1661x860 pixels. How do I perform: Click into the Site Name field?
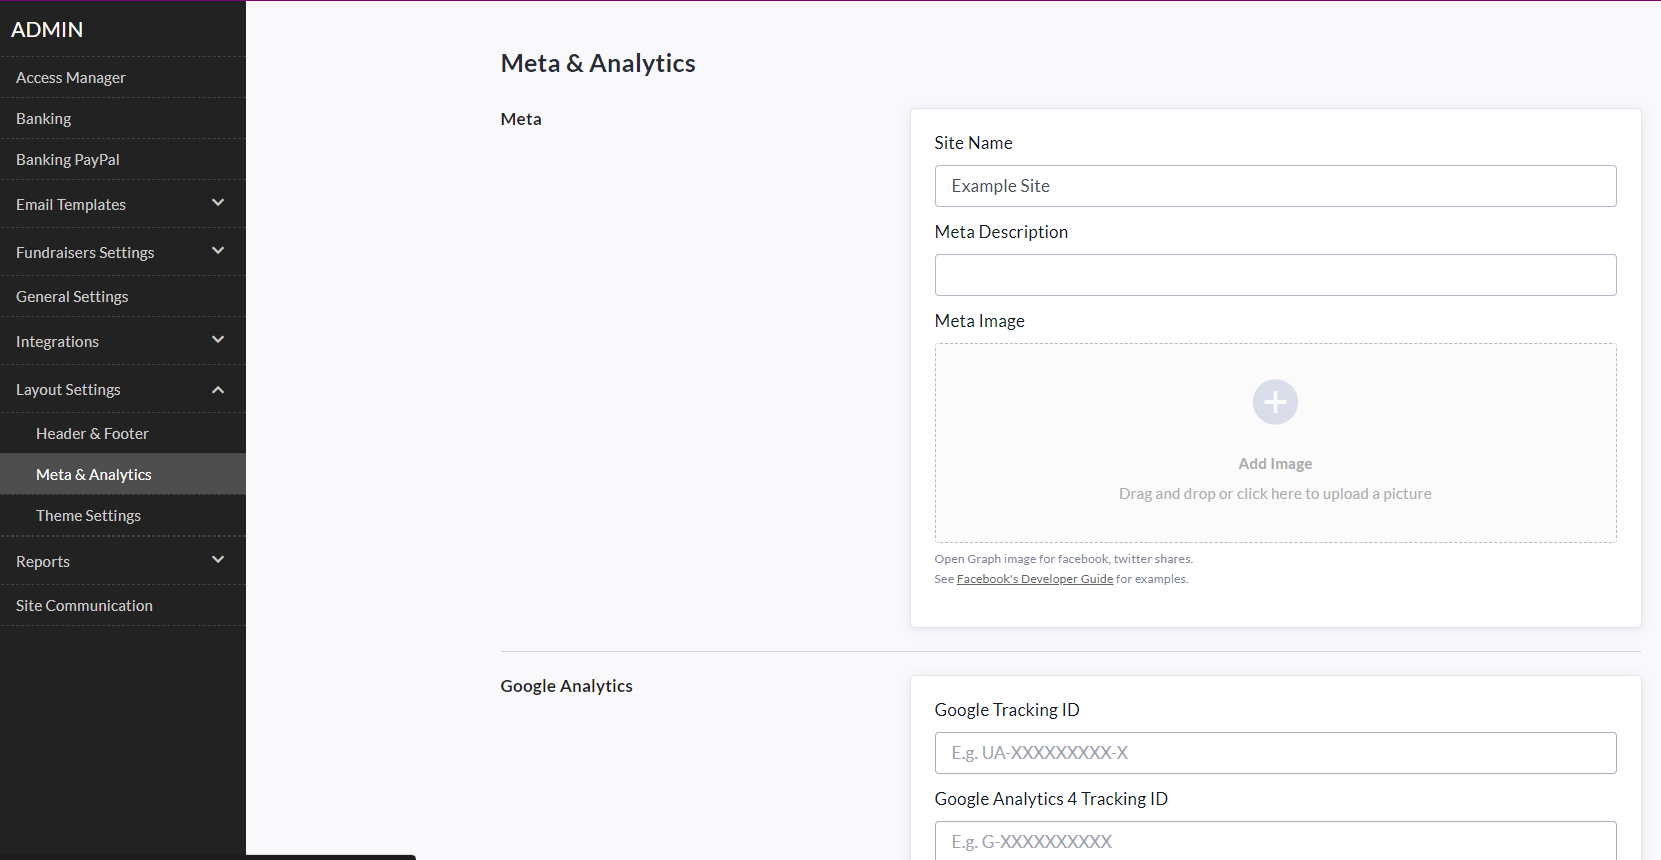(1275, 186)
